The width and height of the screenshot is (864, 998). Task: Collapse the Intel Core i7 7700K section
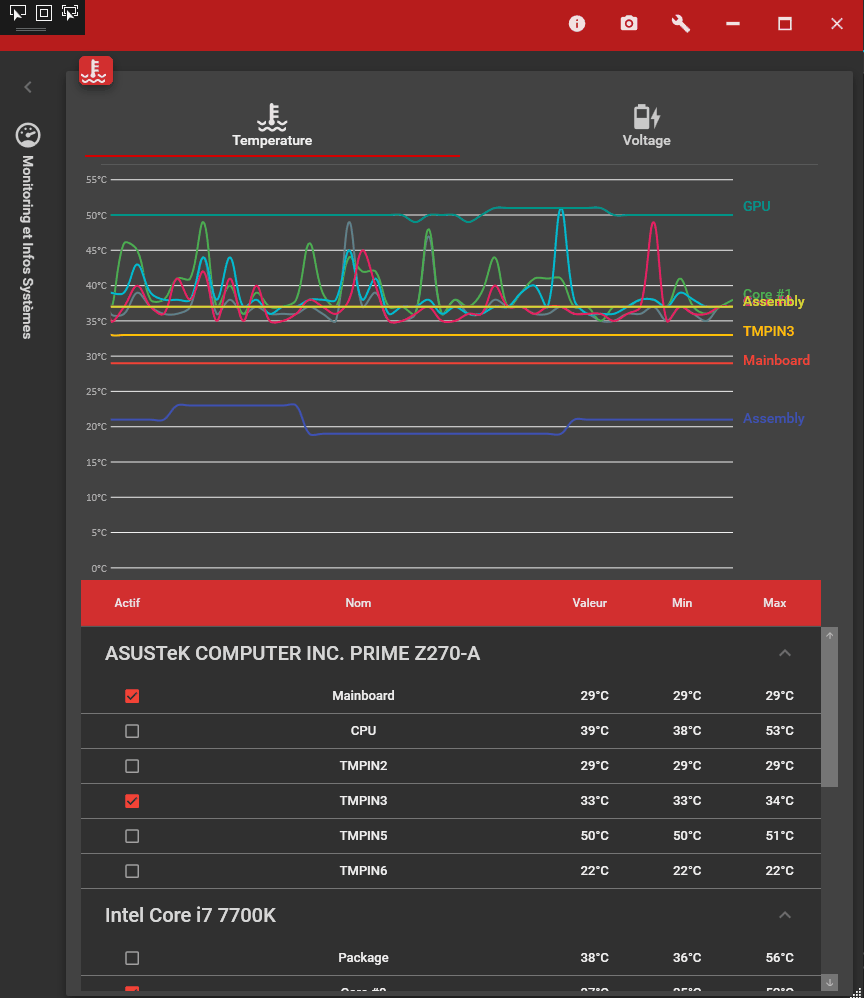tap(784, 915)
